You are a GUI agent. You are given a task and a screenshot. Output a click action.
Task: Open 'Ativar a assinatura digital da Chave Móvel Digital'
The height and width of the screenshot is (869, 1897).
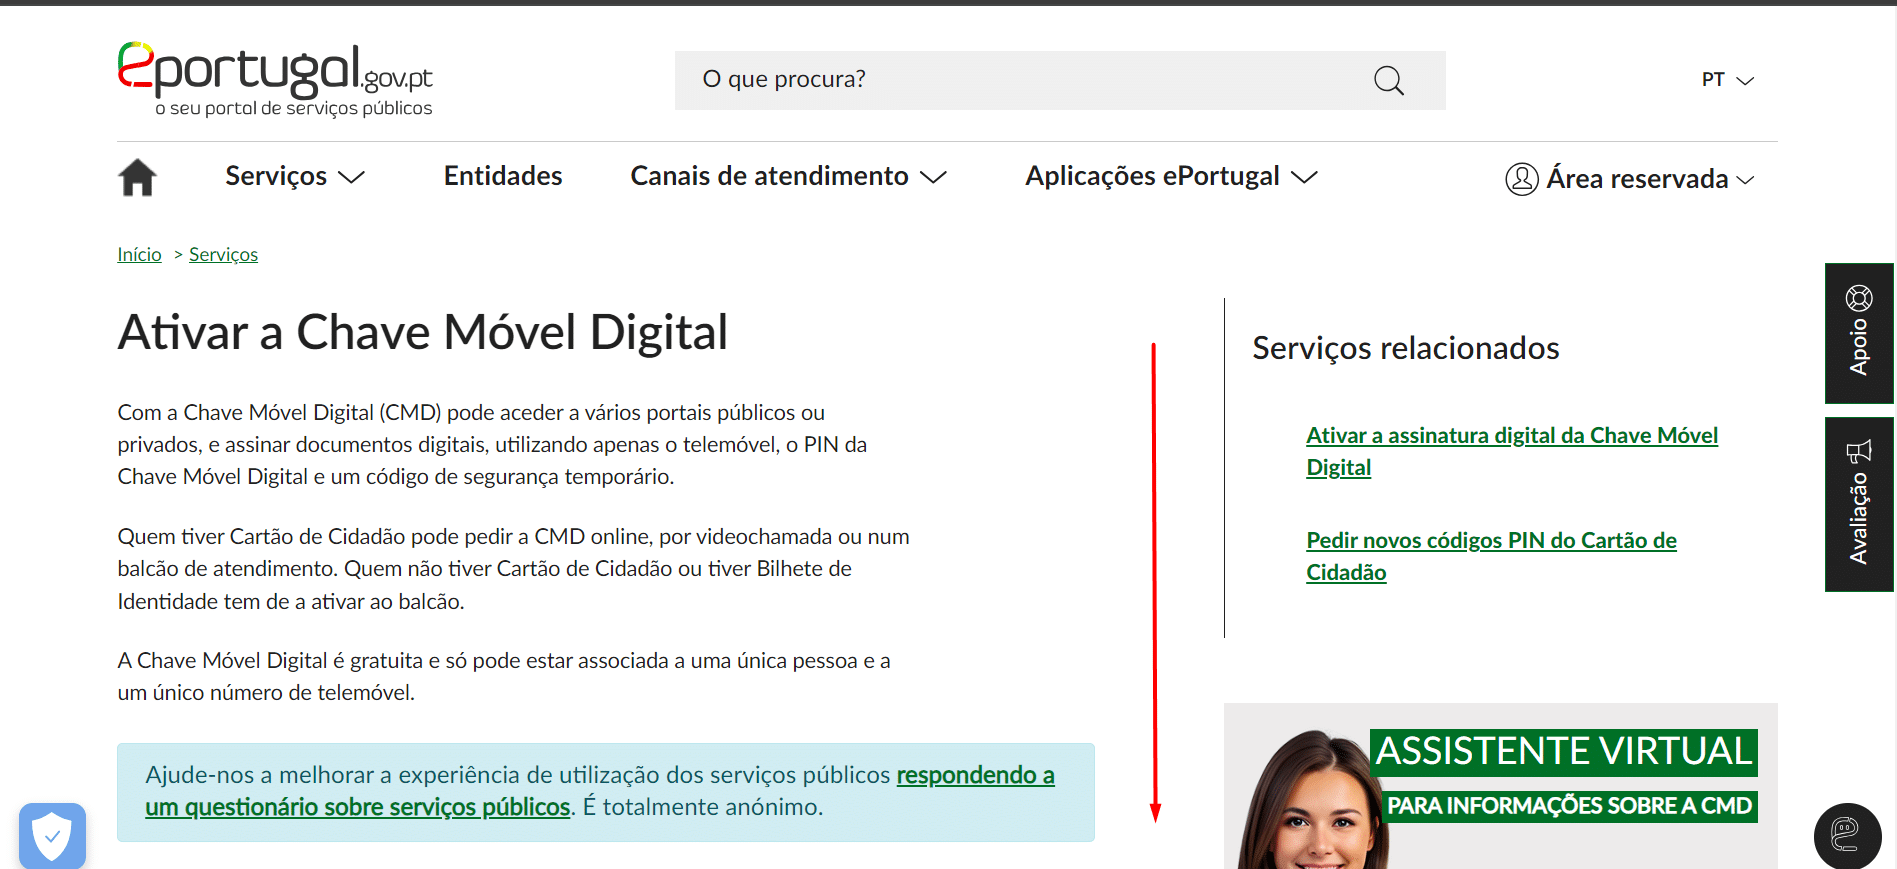(1512, 451)
